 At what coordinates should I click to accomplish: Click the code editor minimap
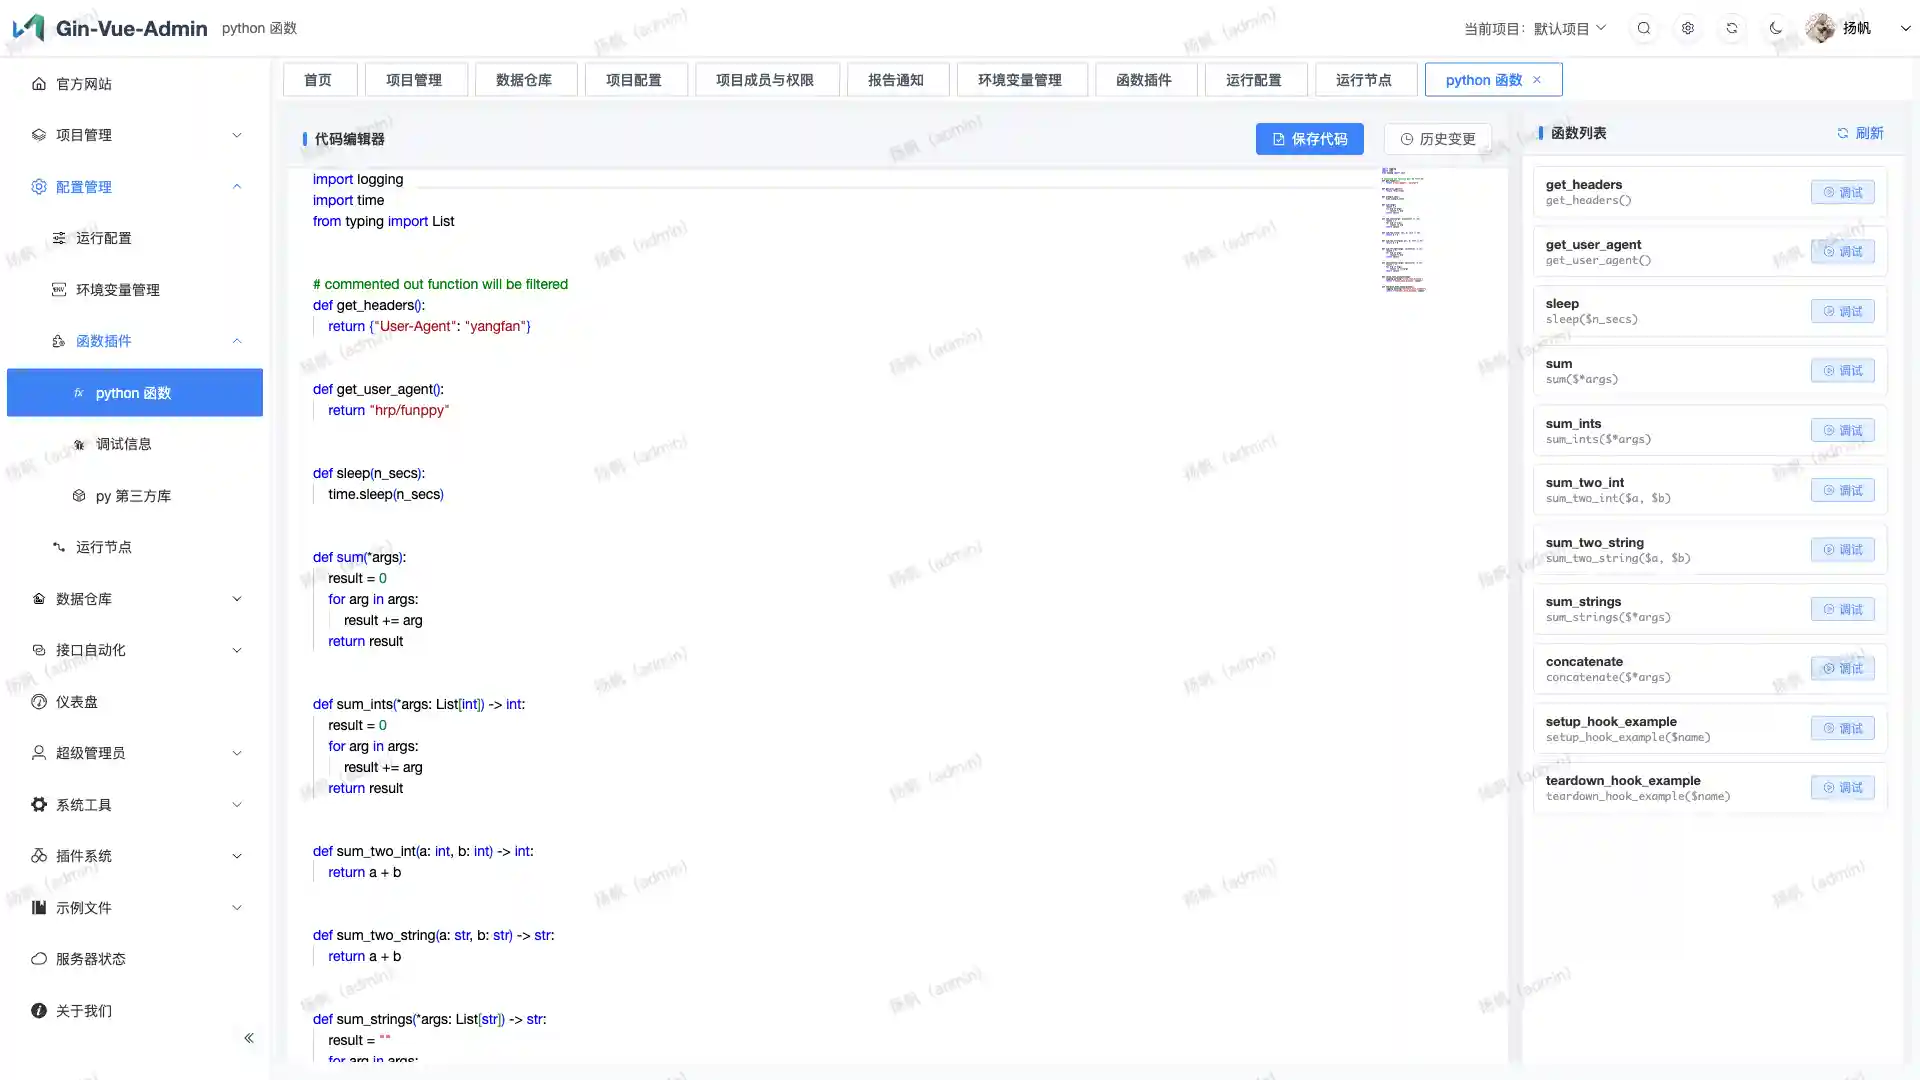[x=1403, y=230]
